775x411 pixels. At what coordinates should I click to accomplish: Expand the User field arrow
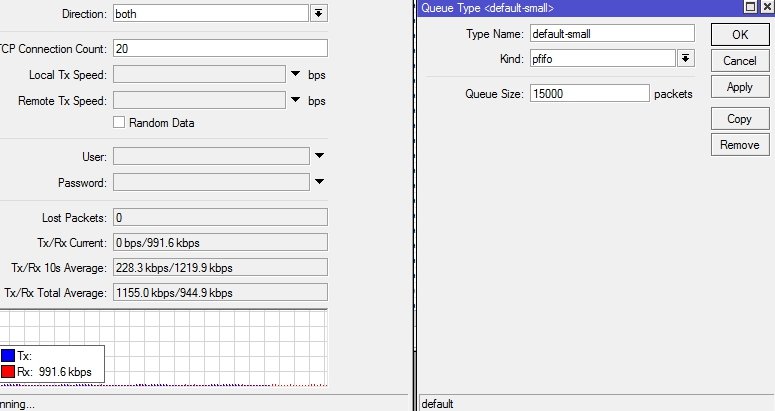pyautogui.click(x=319, y=156)
